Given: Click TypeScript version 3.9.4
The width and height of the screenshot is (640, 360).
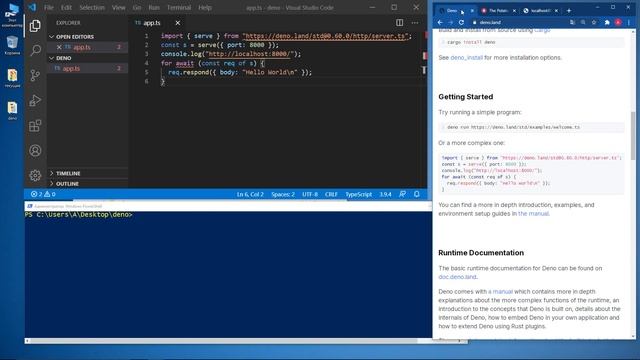Looking at the screenshot, I should [385, 194].
